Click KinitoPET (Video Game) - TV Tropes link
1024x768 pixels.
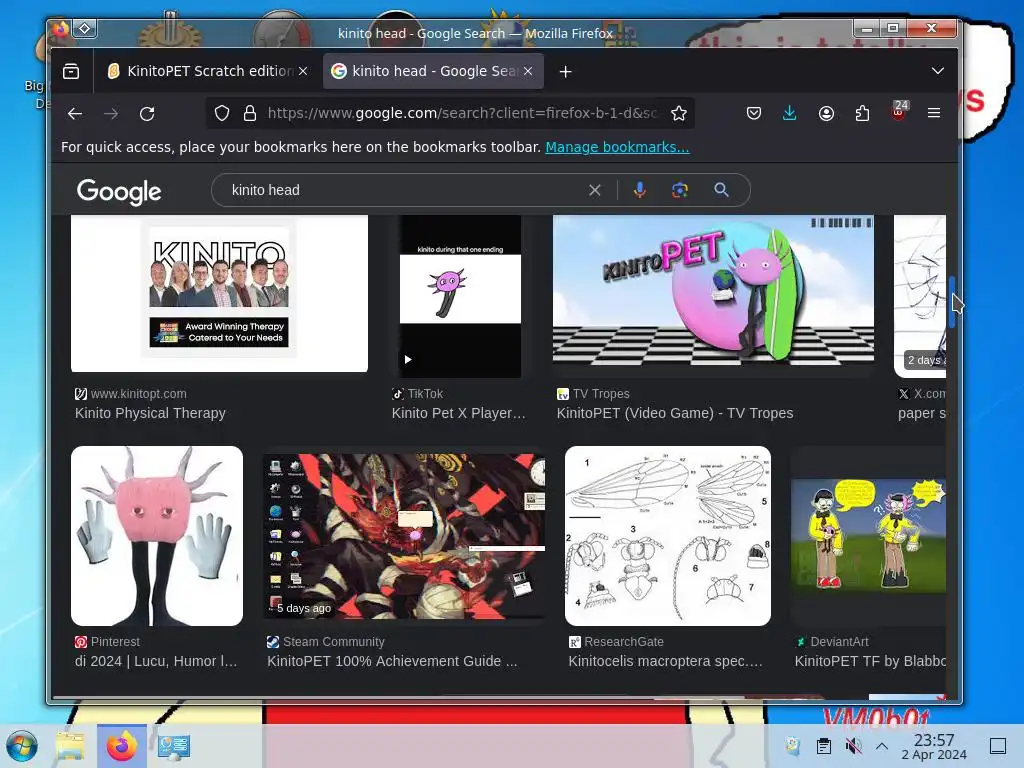675,413
